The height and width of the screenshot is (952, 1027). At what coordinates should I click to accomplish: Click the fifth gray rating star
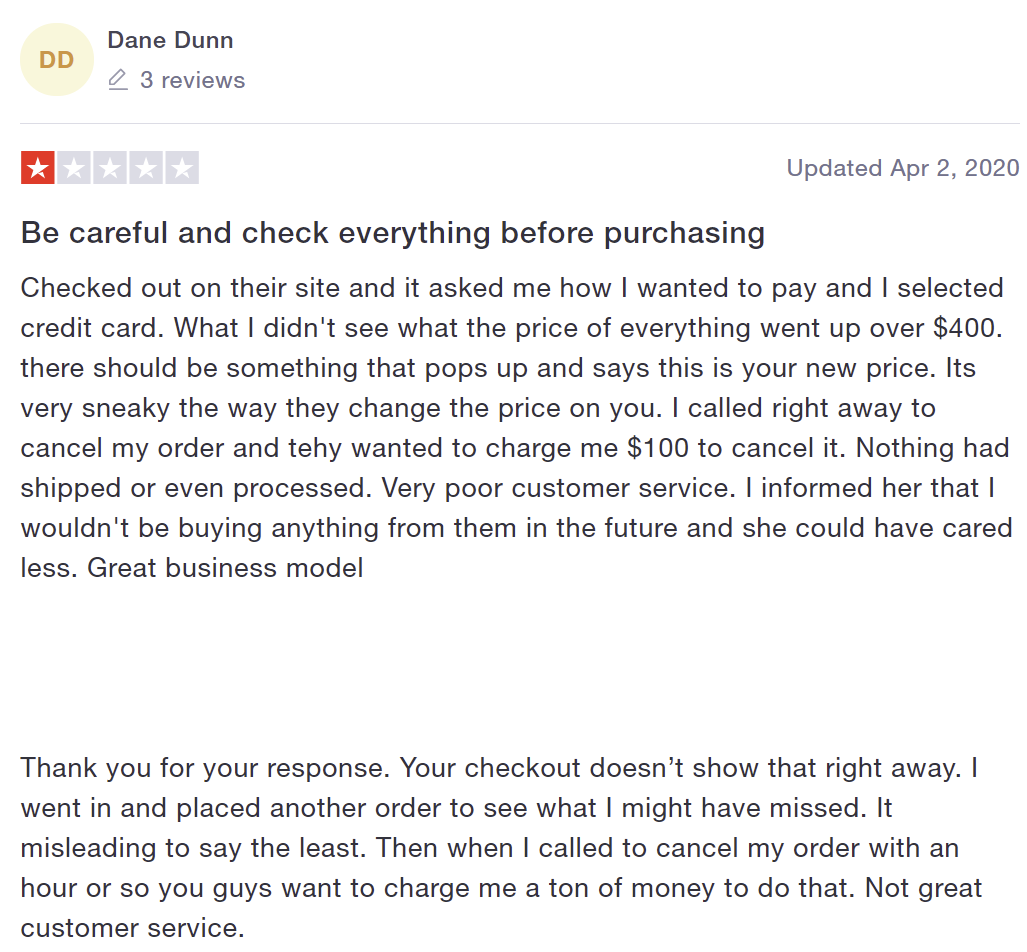coord(182,168)
